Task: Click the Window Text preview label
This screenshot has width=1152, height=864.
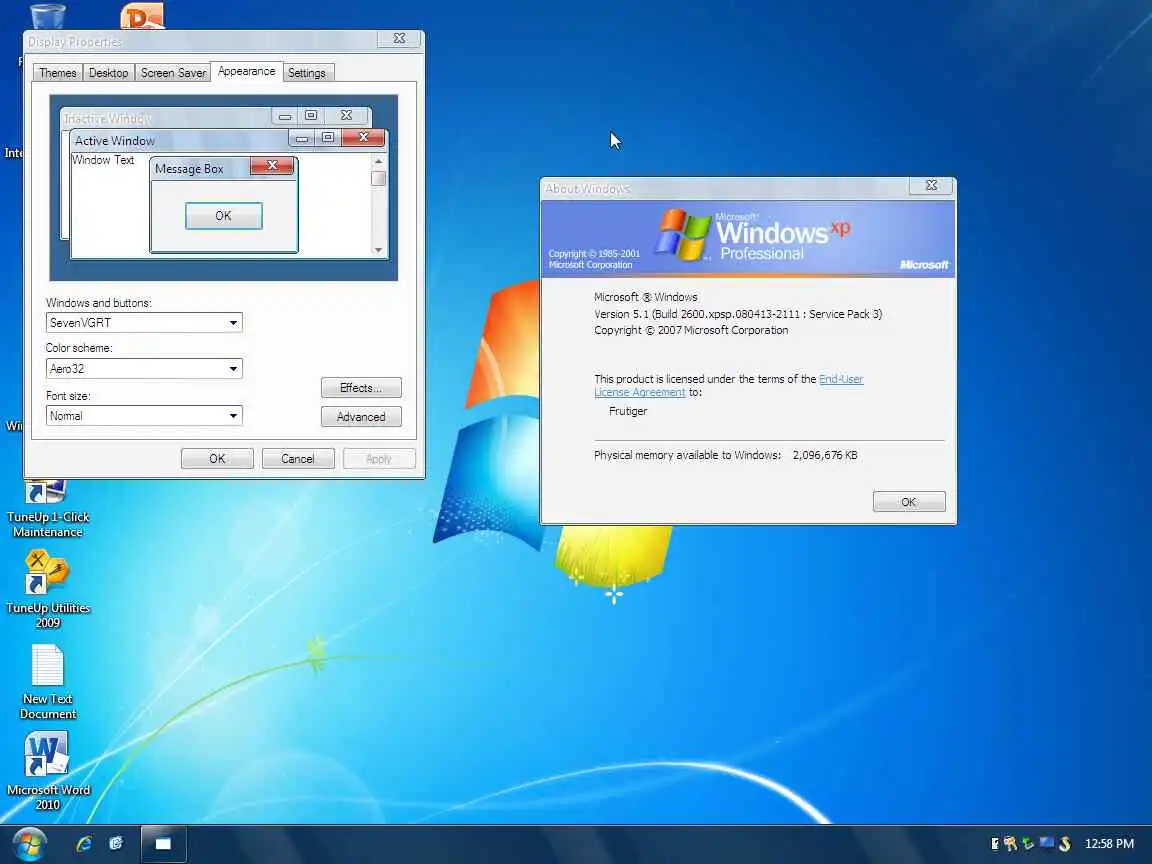Action: [x=103, y=159]
